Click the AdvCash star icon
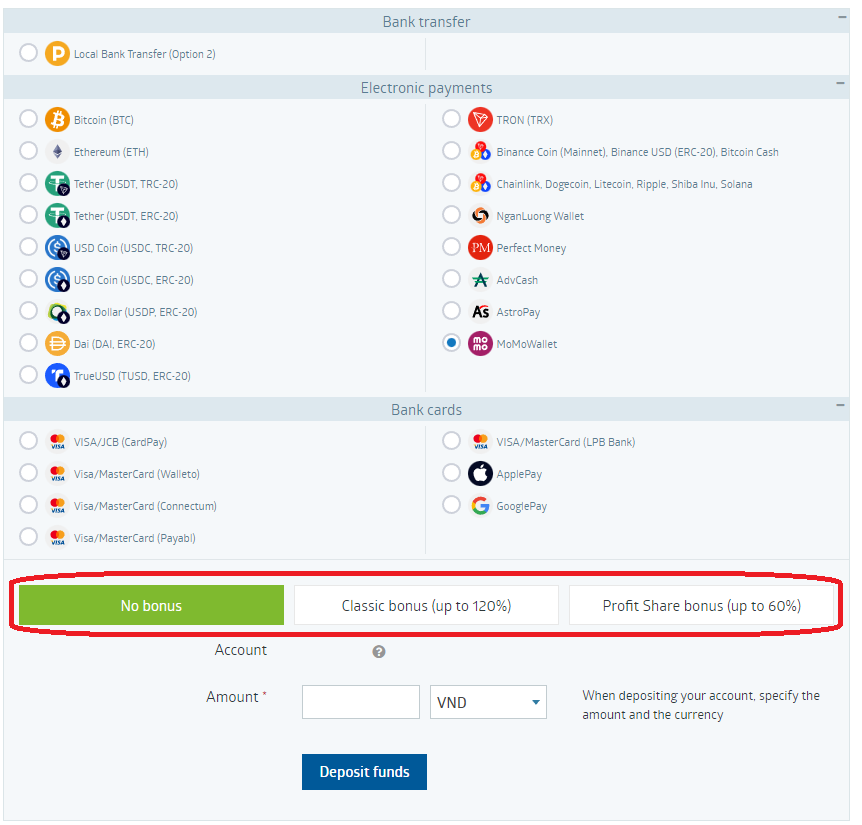This screenshot has height=825, width=862. (x=480, y=280)
